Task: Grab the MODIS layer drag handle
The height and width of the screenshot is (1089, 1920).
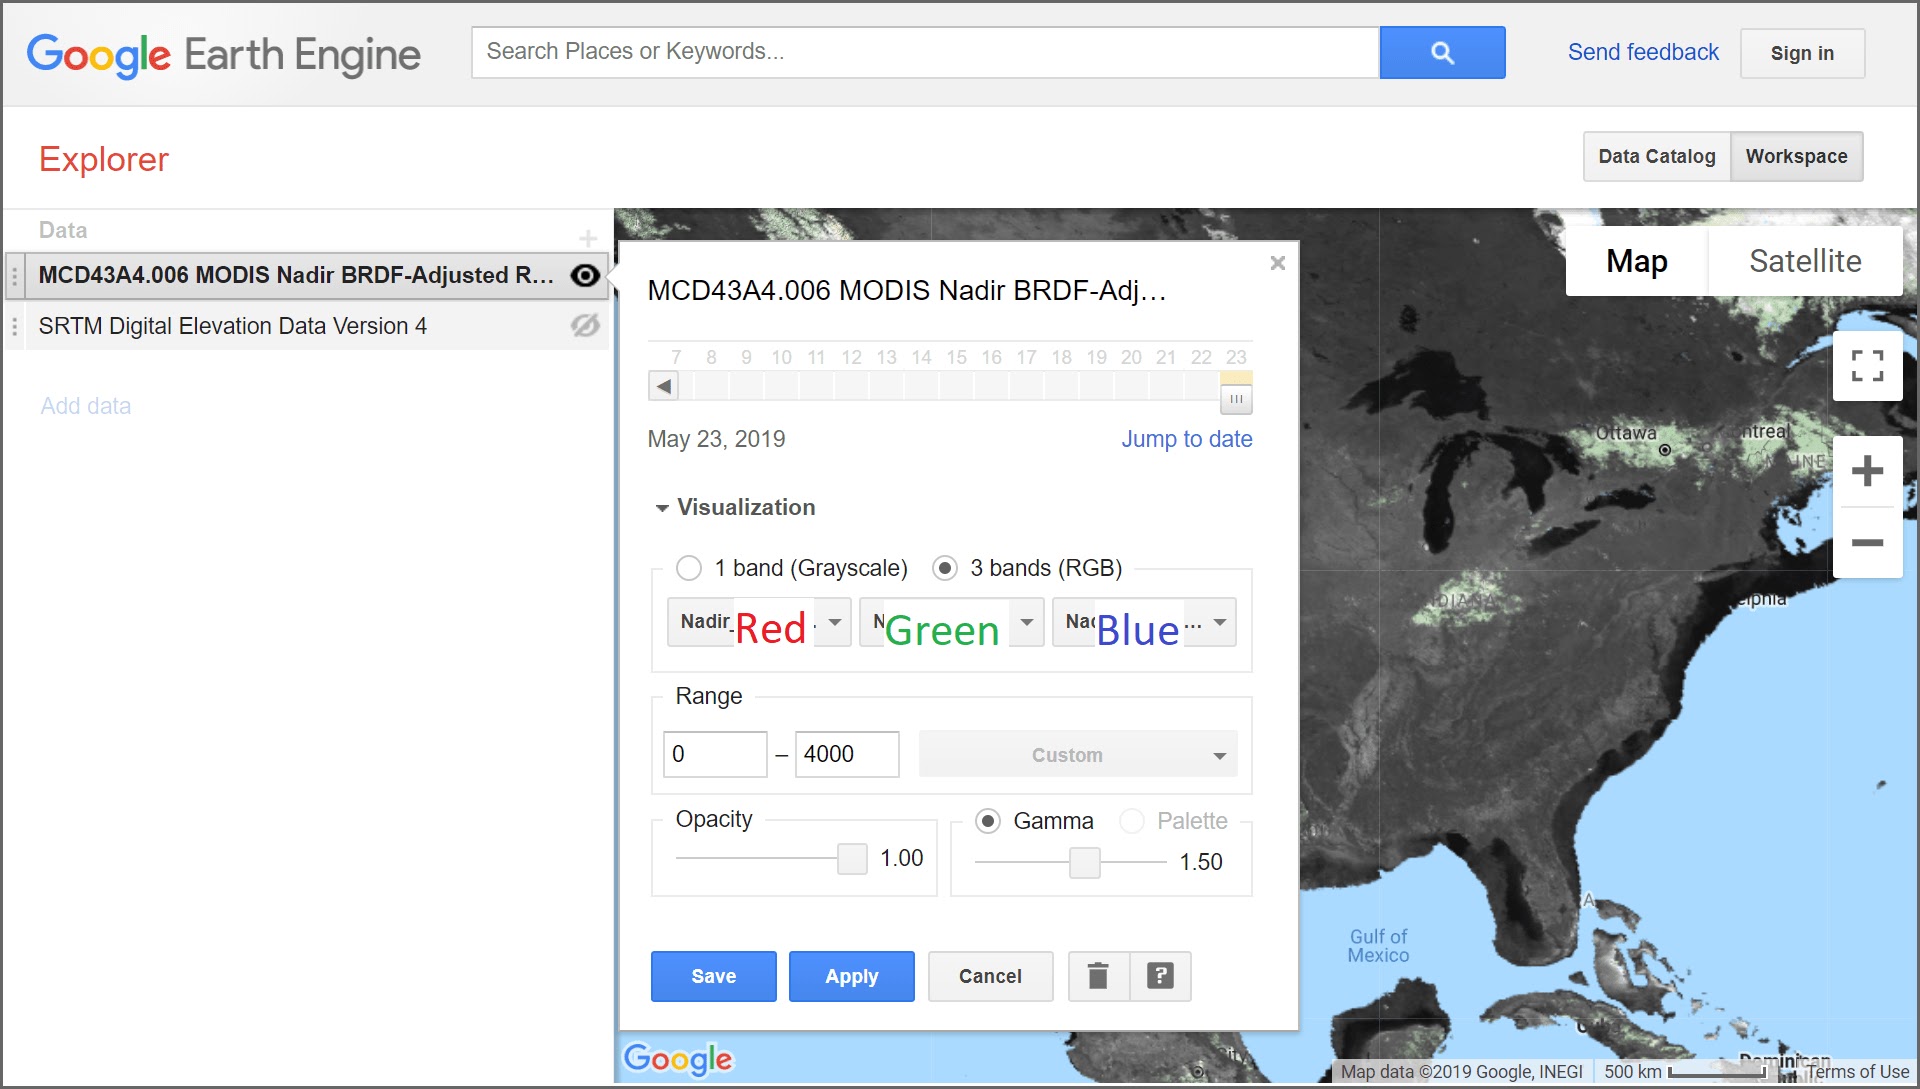Action: [14, 276]
